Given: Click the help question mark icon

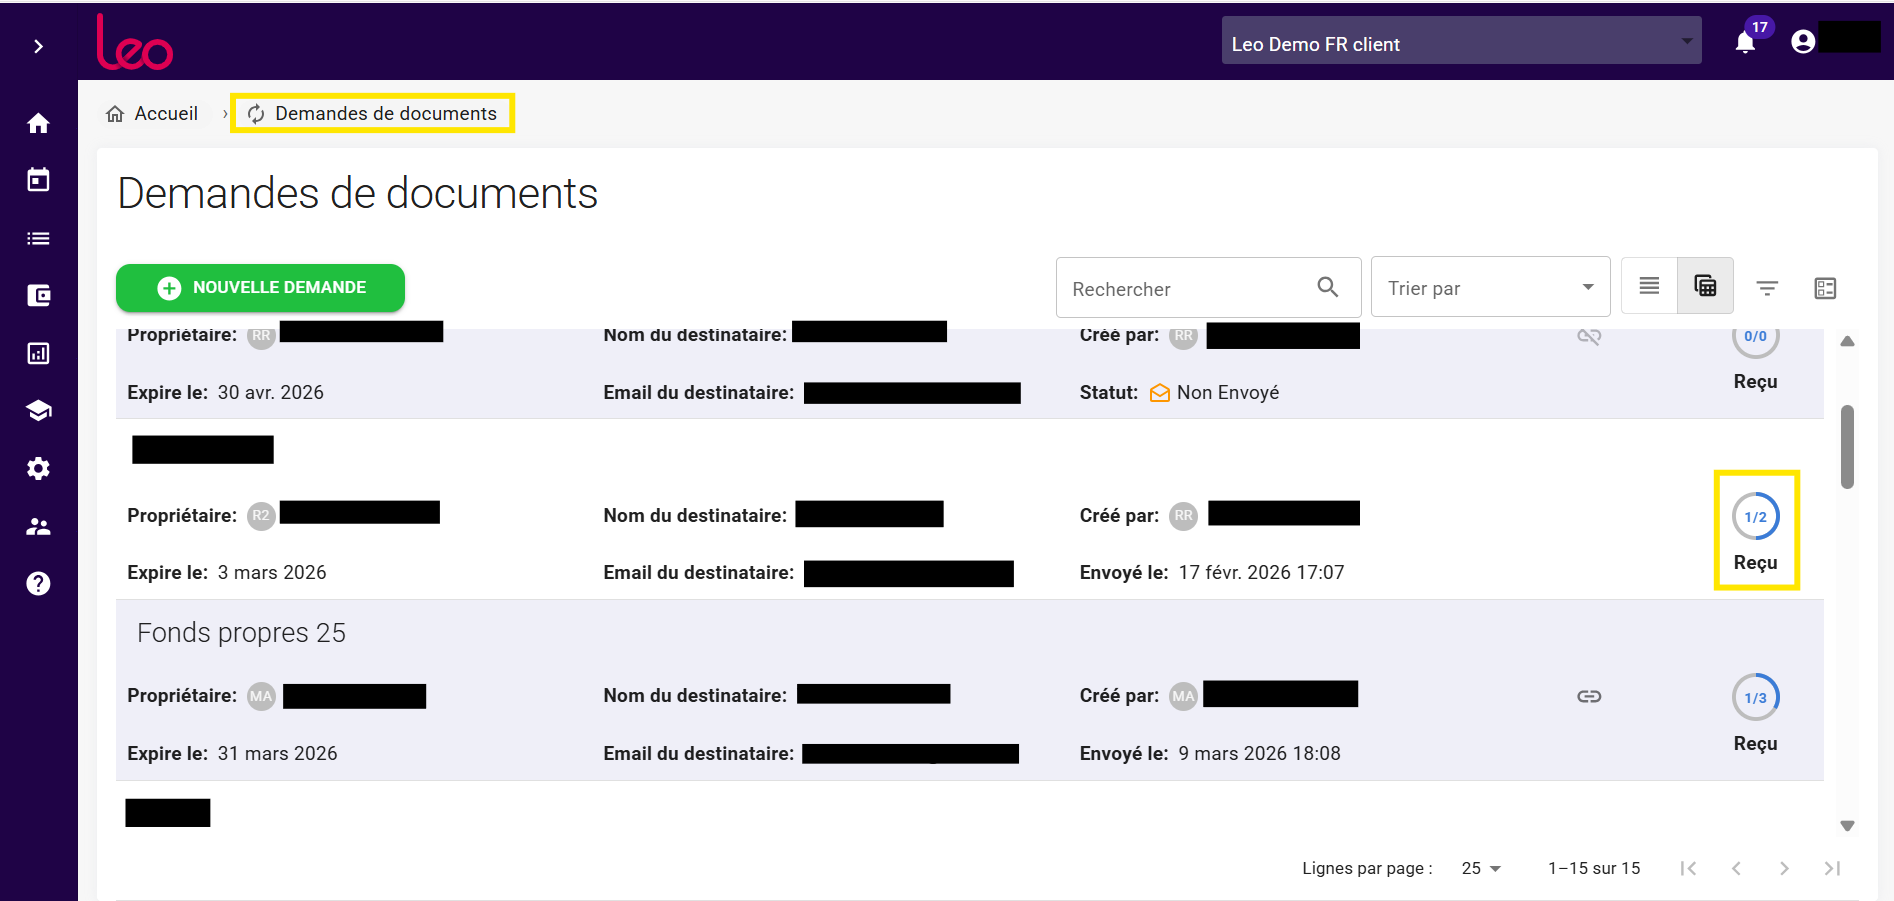Looking at the screenshot, I should click(38, 584).
